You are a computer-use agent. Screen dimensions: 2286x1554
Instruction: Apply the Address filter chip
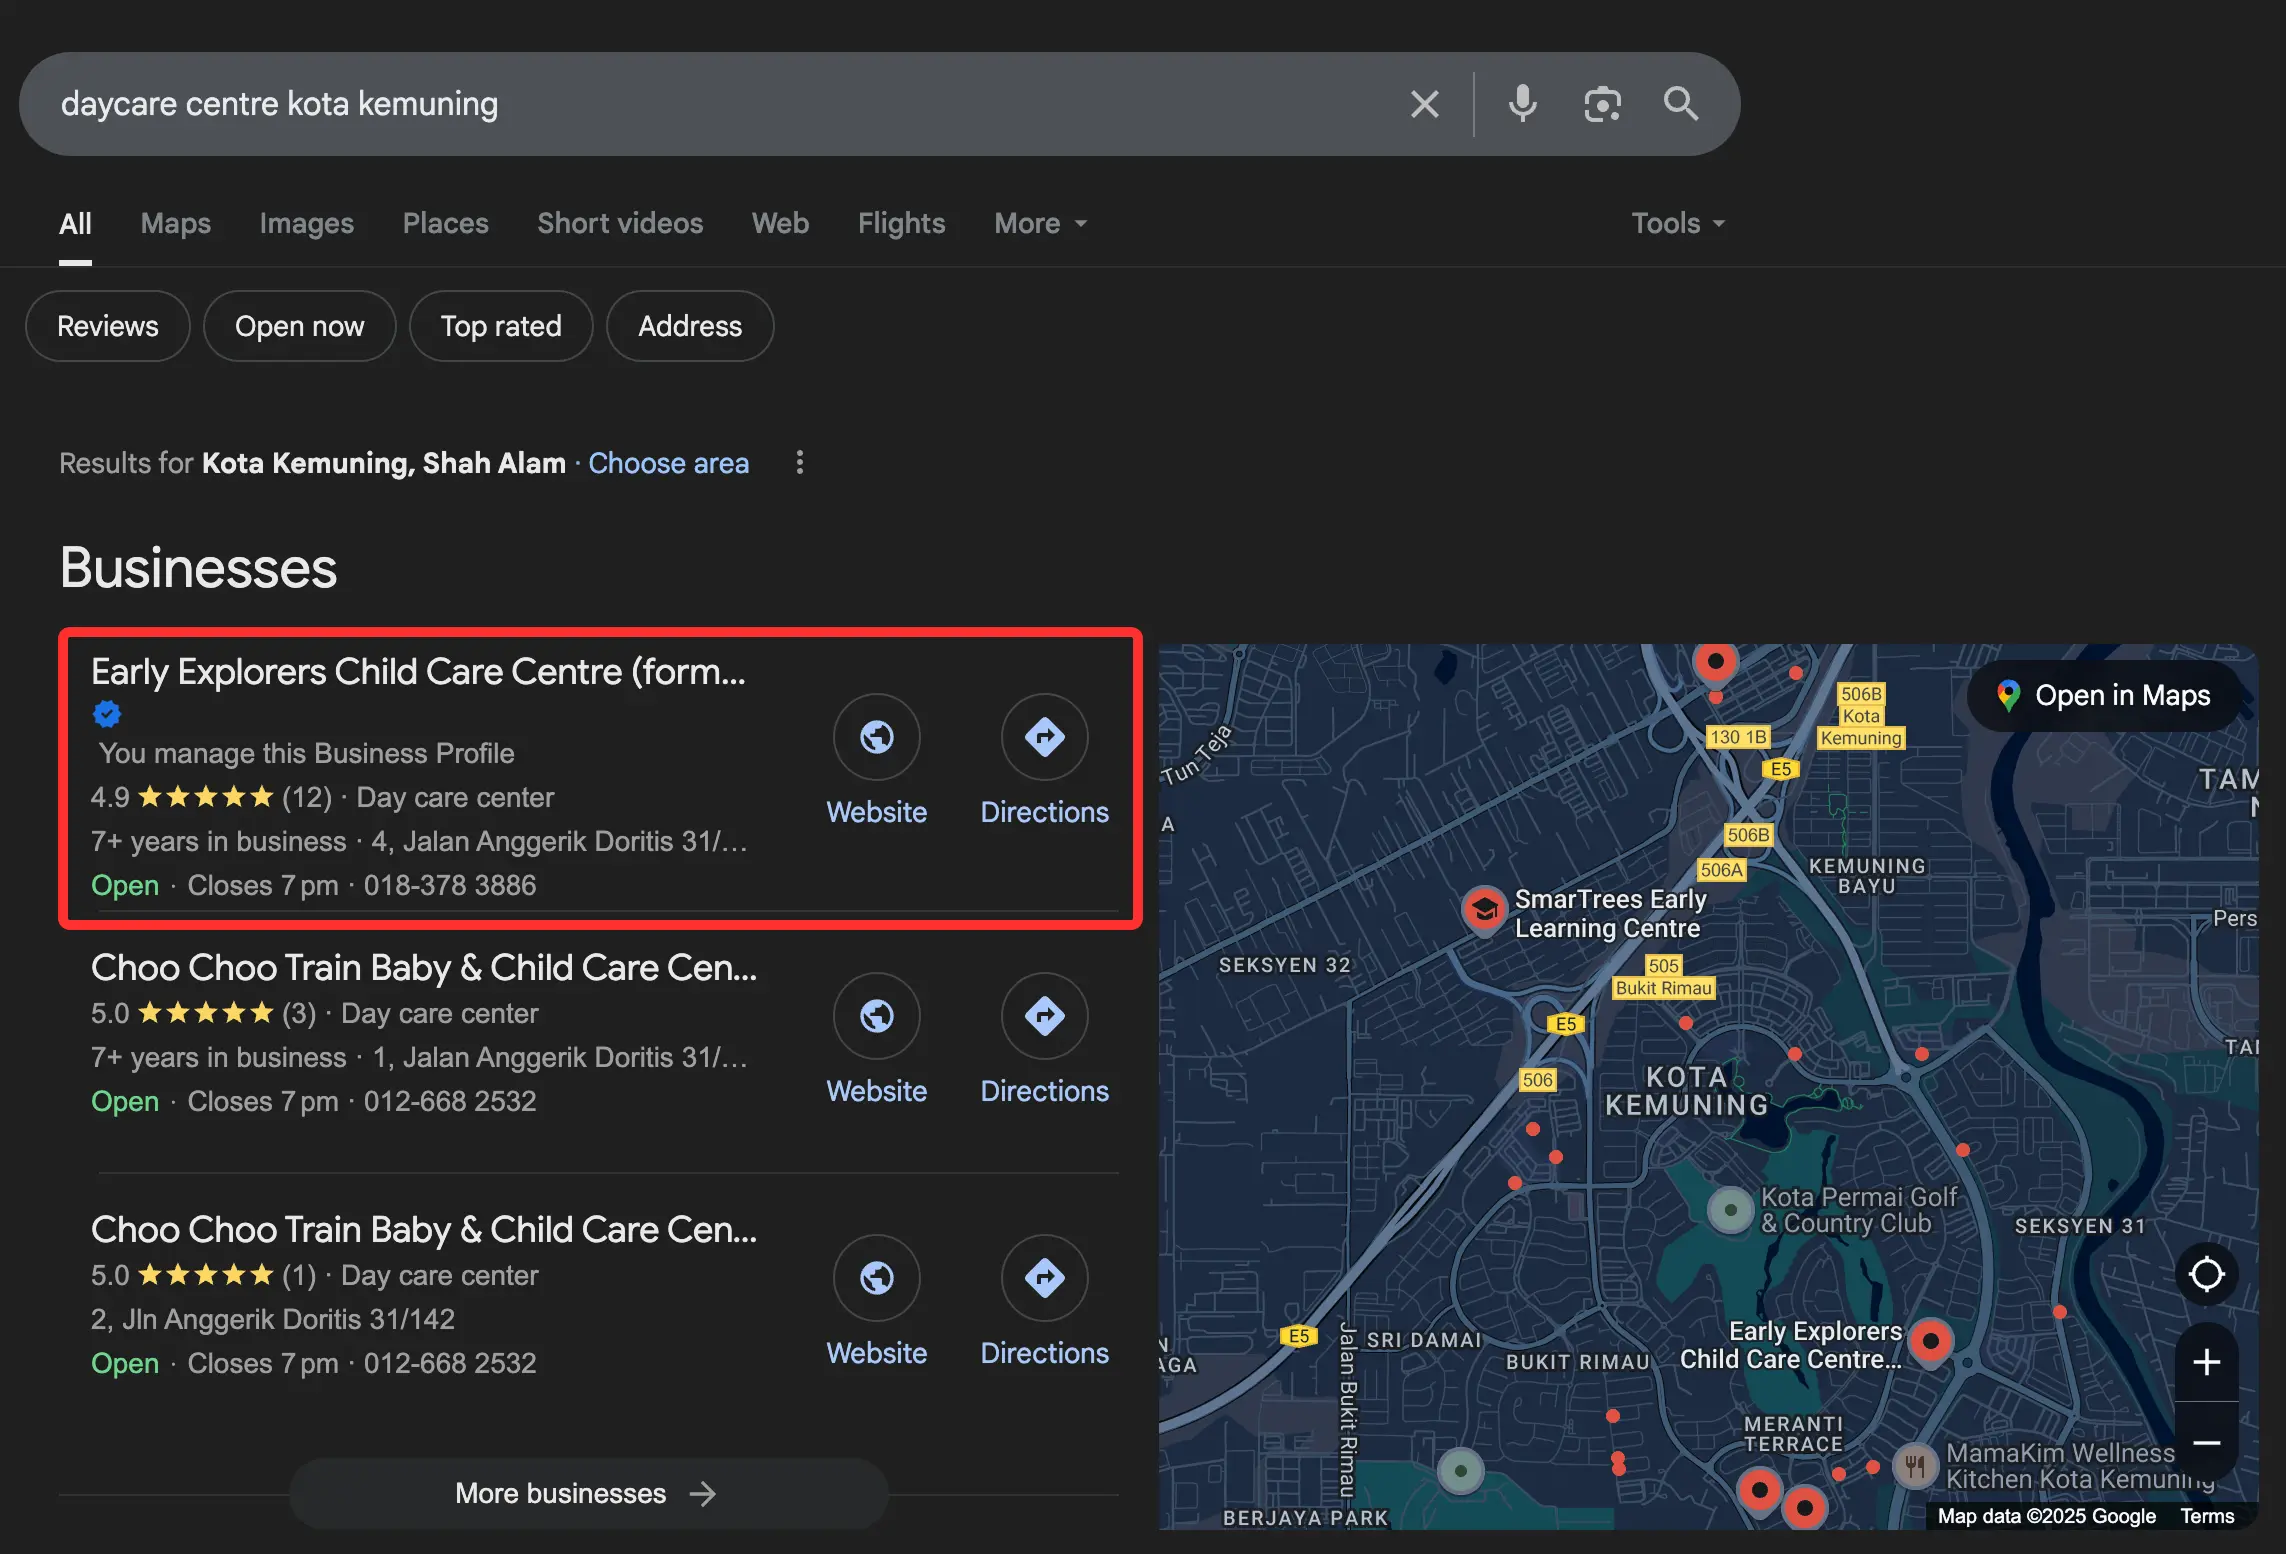[x=690, y=326]
